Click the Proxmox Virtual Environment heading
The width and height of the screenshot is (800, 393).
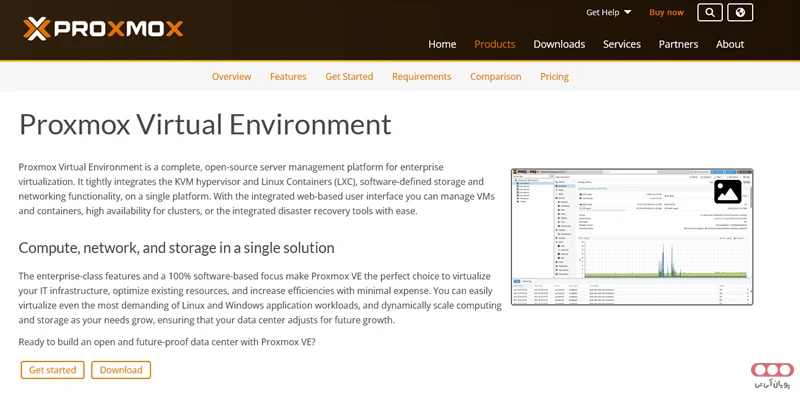click(205, 125)
